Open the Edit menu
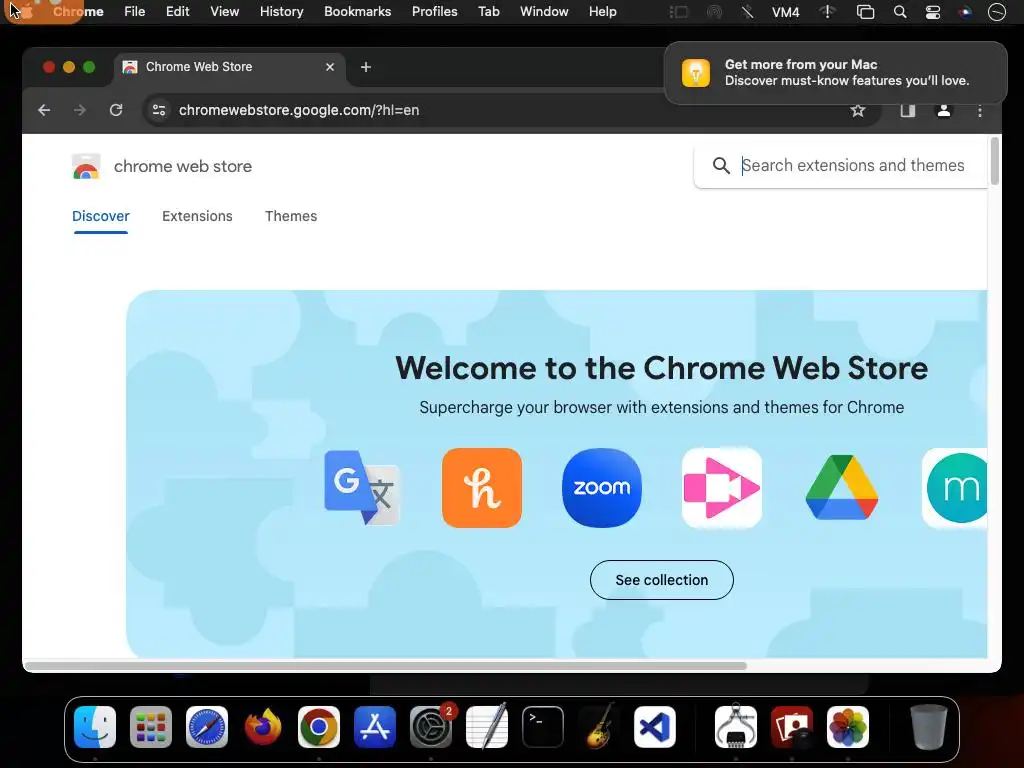This screenshot has height=768, width=1024. click(178, 12)
